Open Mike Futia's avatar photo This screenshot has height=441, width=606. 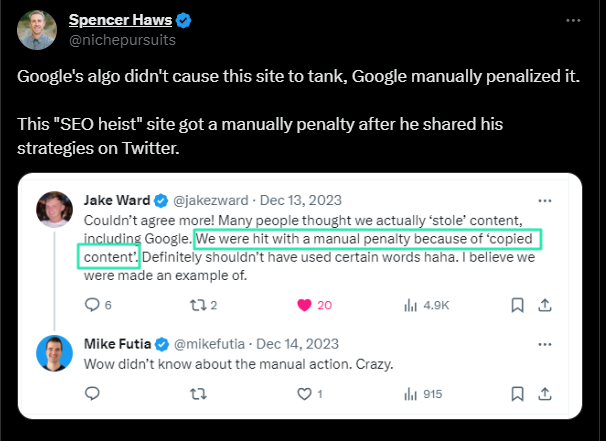pos(53,353)
